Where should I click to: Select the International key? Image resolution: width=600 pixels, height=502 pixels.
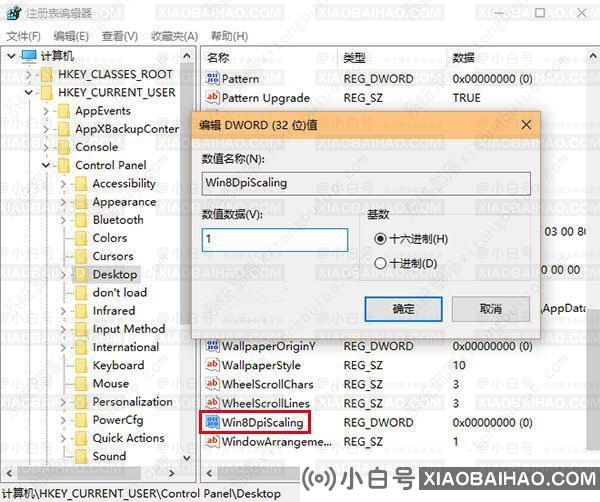[126, 347]
